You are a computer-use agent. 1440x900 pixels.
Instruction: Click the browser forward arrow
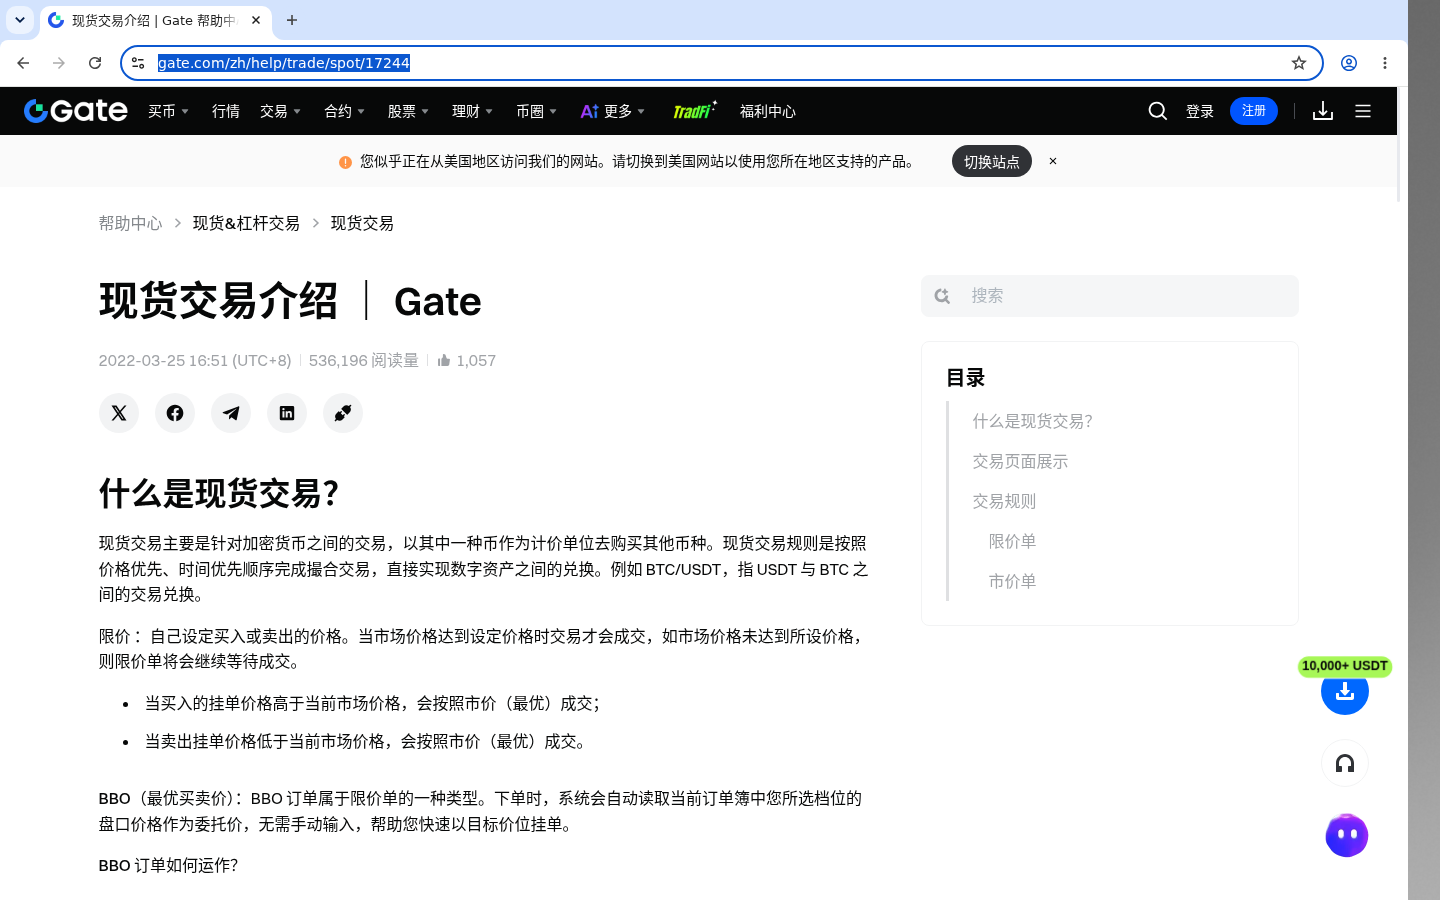pos(59,63)
